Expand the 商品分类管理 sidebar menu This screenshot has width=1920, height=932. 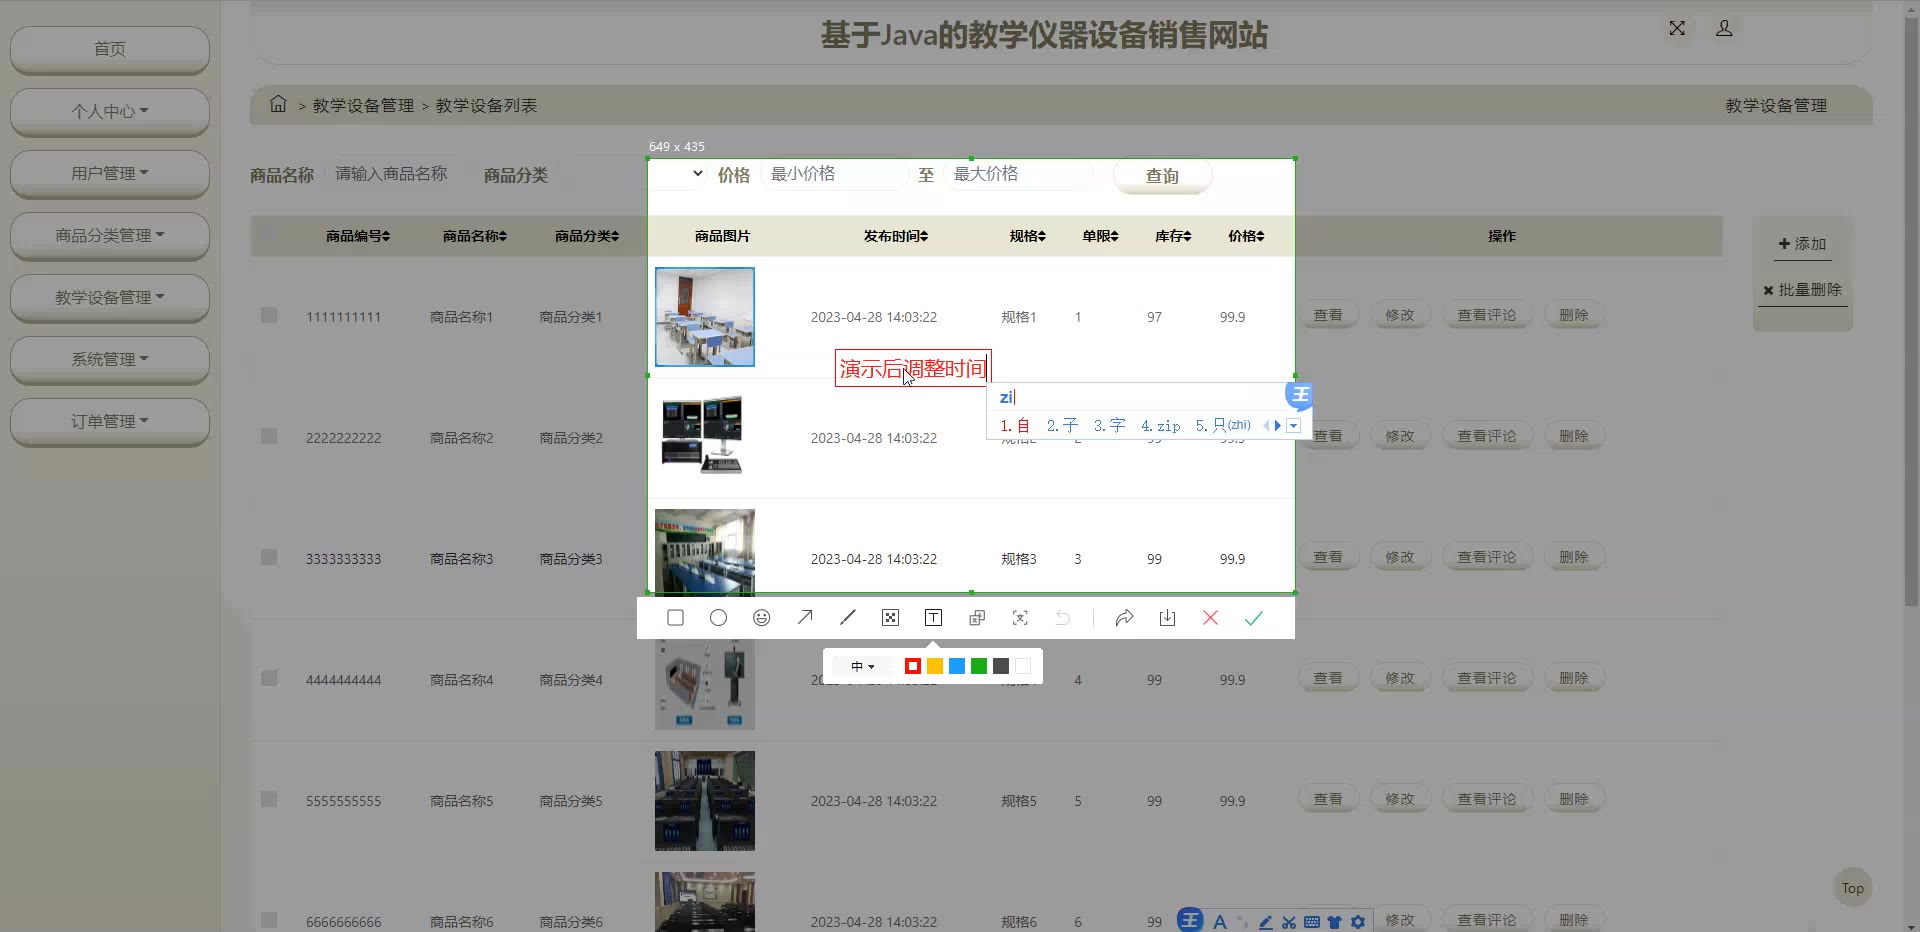point(110,235)
